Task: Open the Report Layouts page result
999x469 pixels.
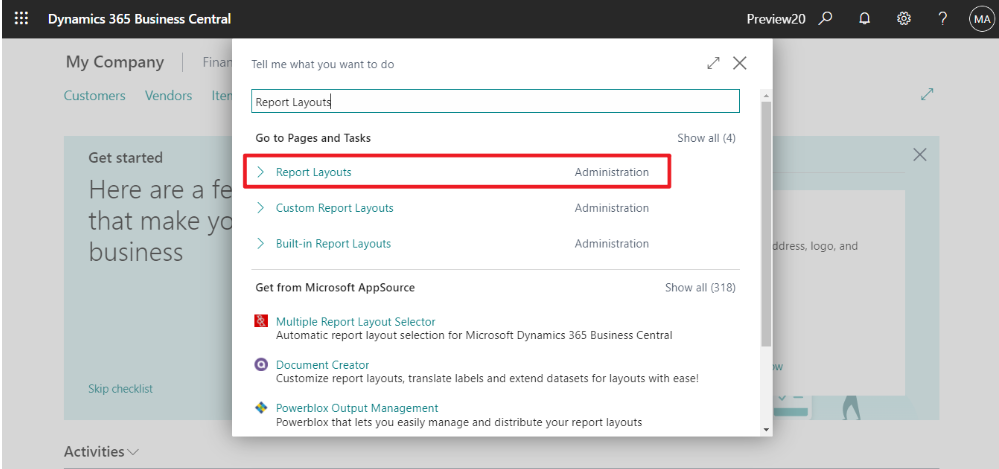Action: tap(313, 172)
